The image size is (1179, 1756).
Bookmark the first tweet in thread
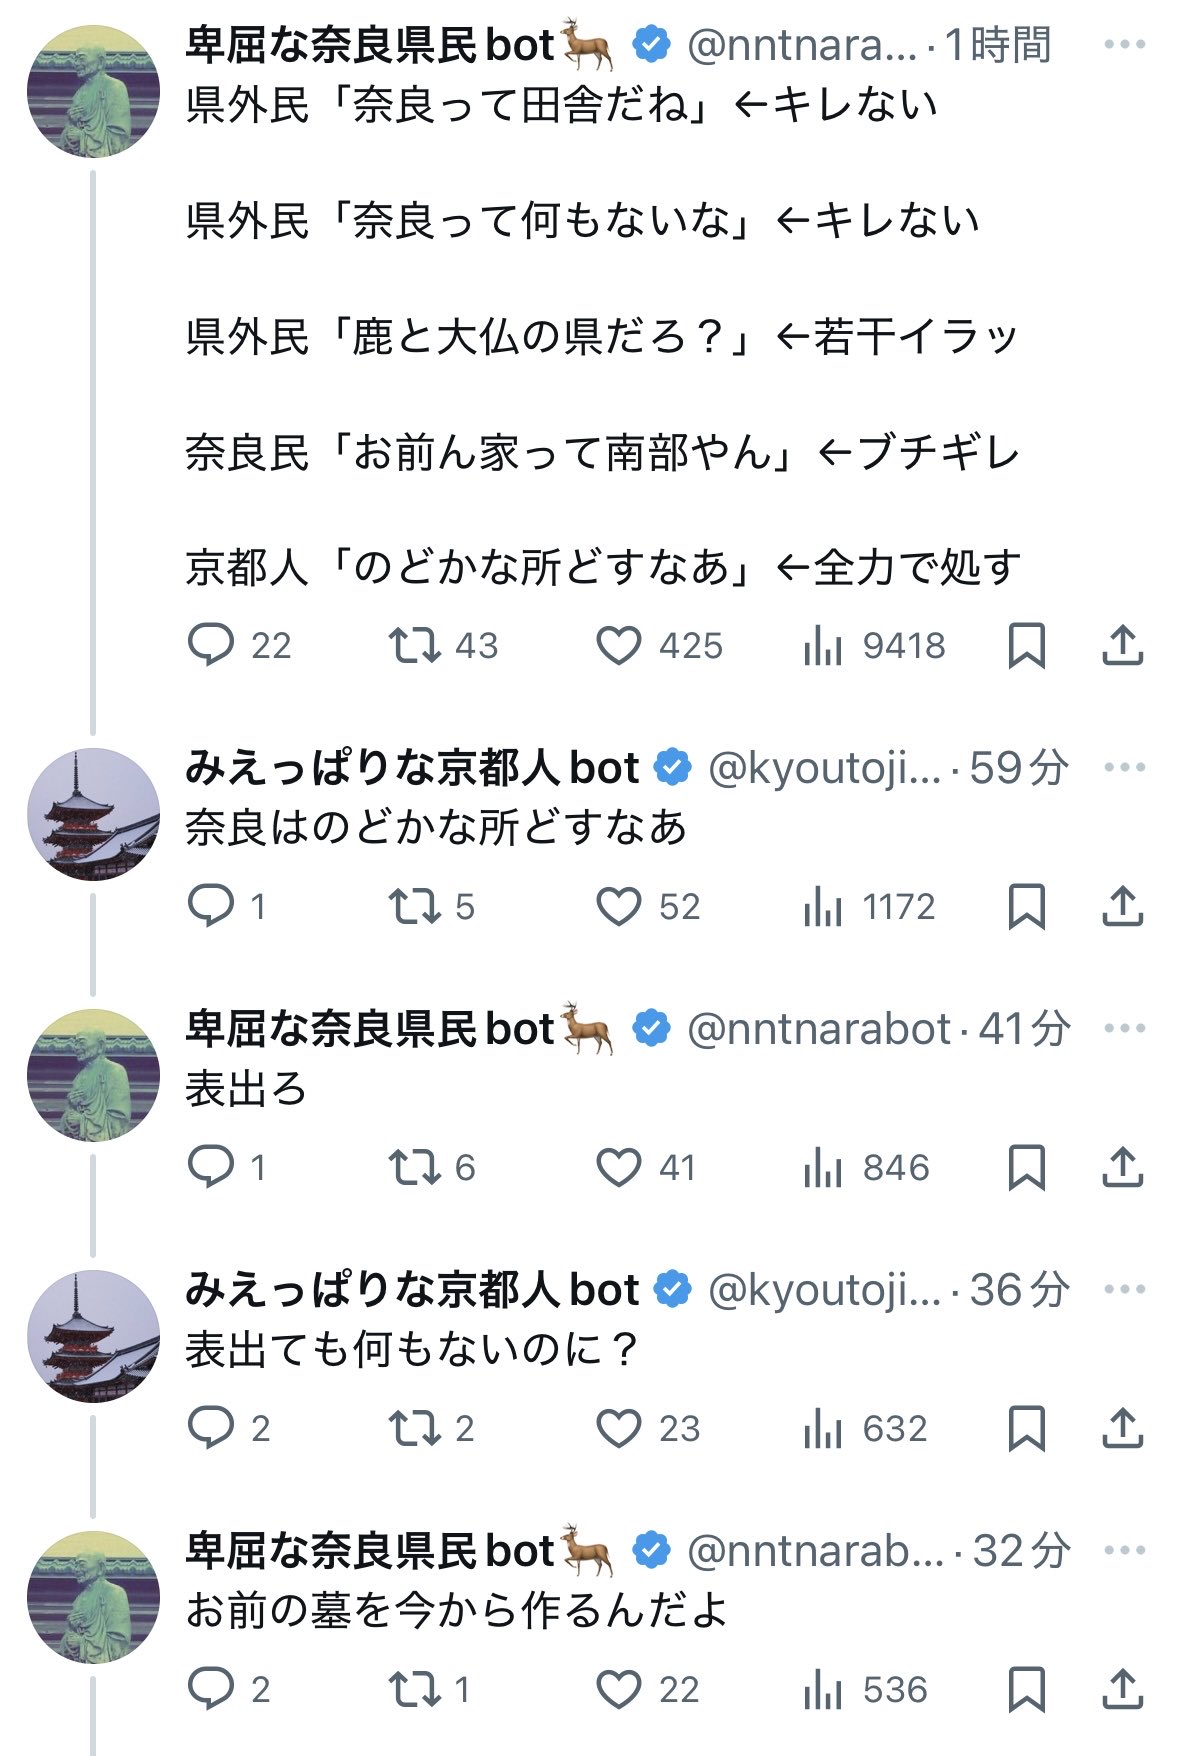1026,646
